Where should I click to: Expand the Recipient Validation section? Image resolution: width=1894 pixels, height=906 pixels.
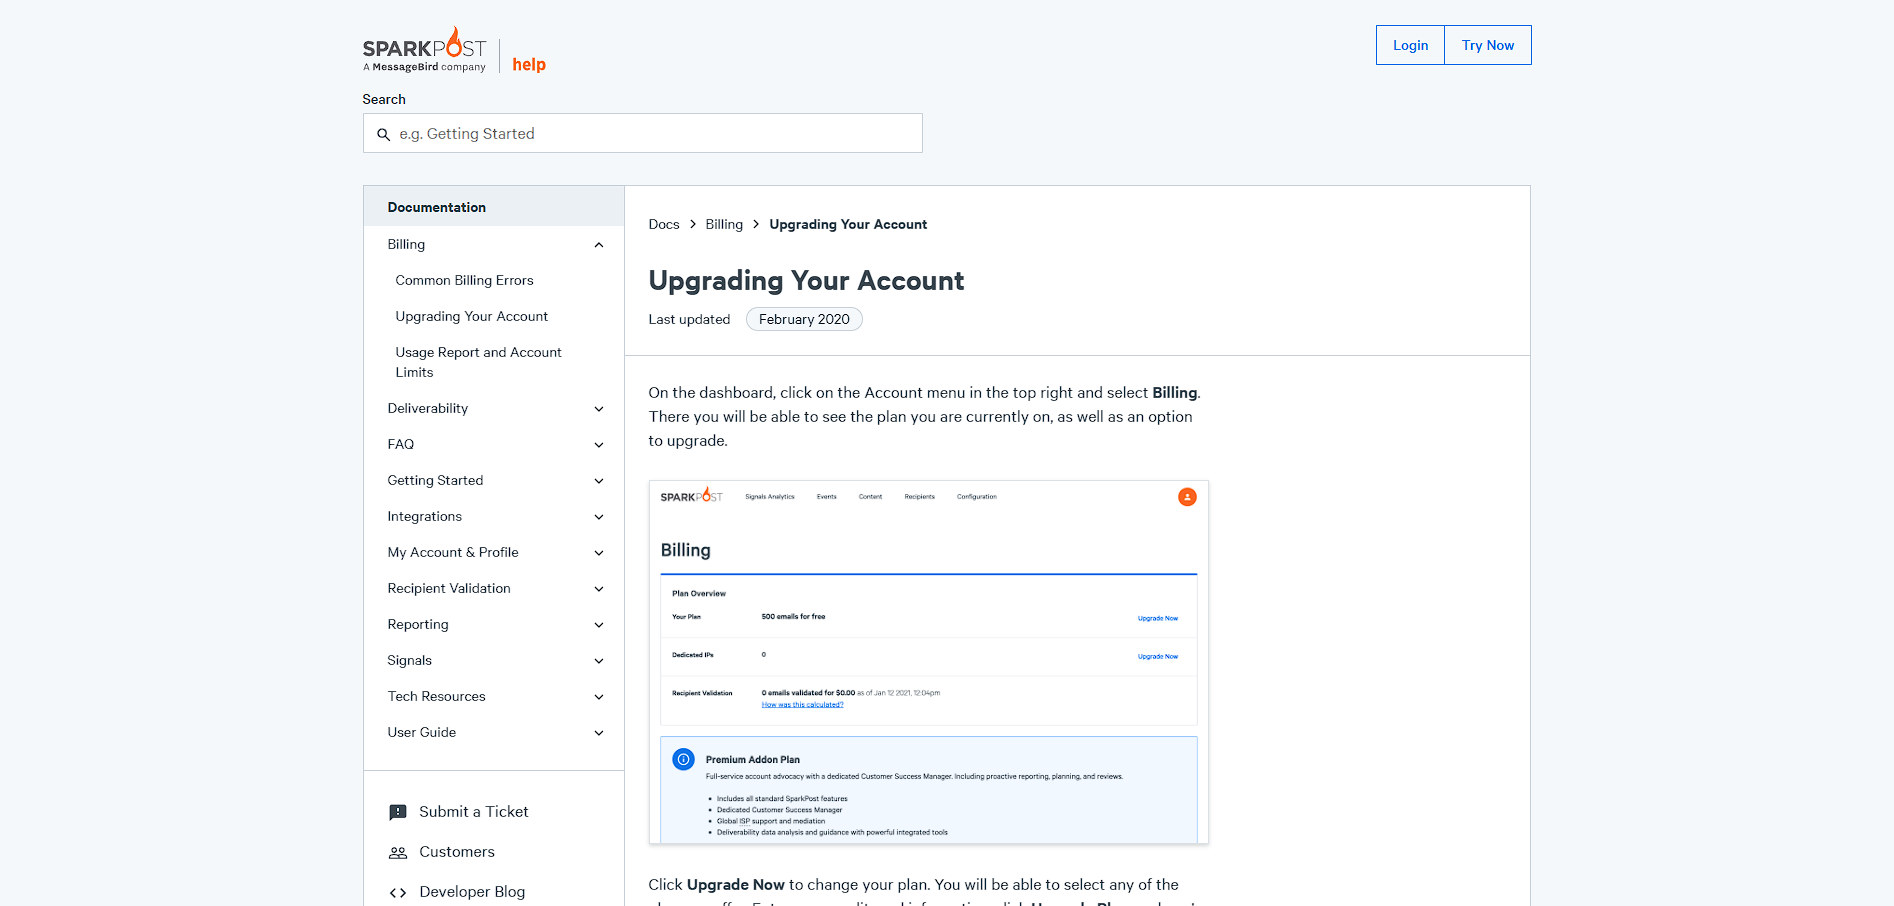point(599,589)
